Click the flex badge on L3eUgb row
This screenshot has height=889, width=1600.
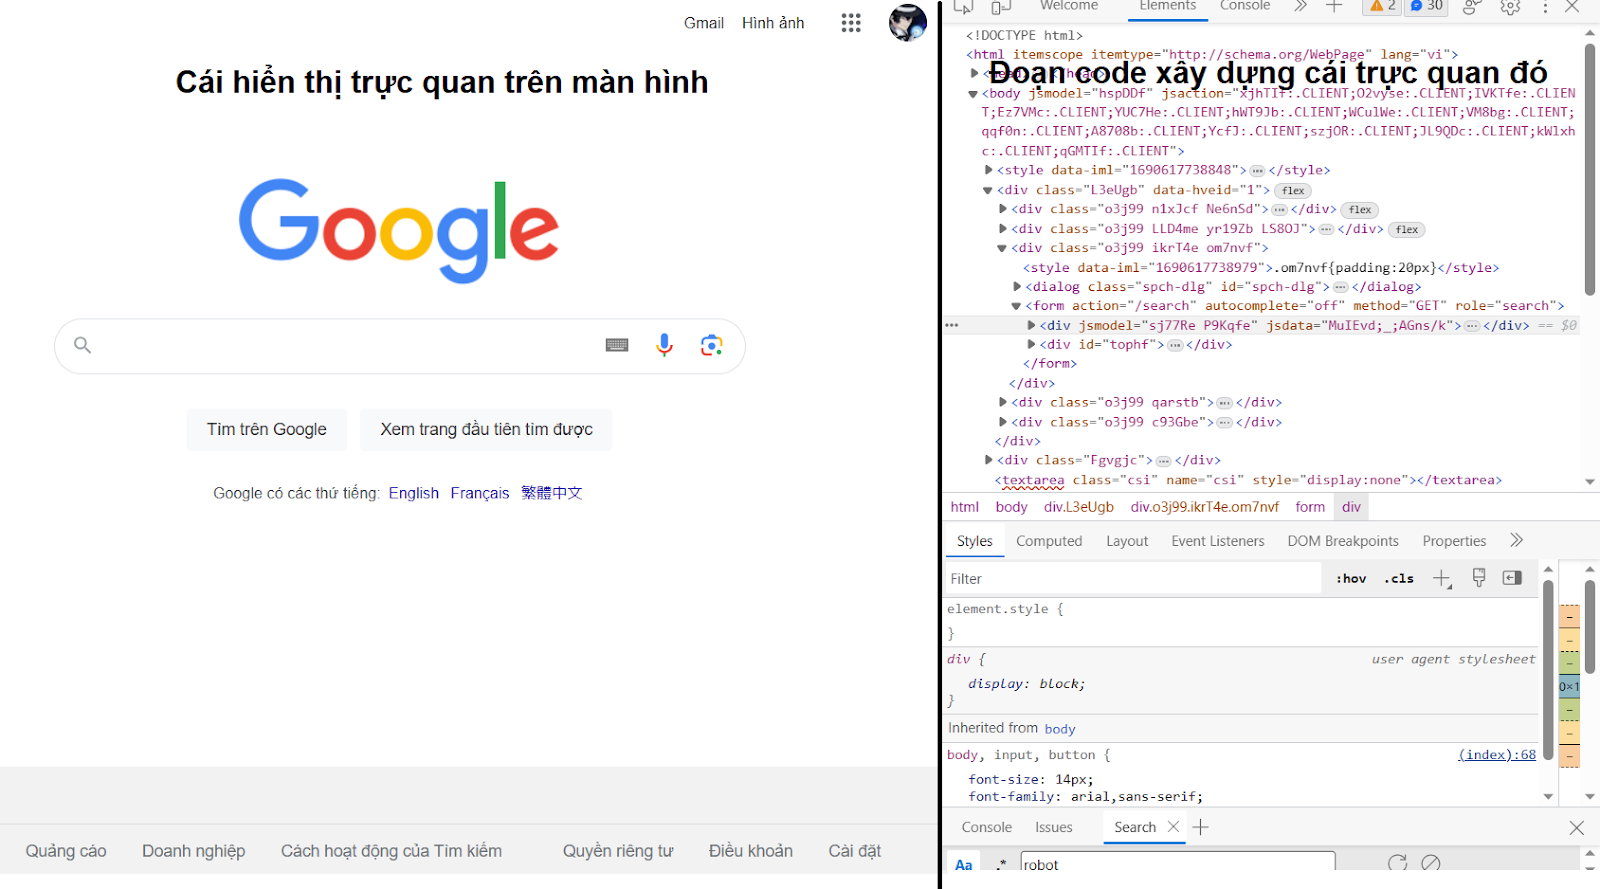pyautogui.click(x=1293, y=190)
